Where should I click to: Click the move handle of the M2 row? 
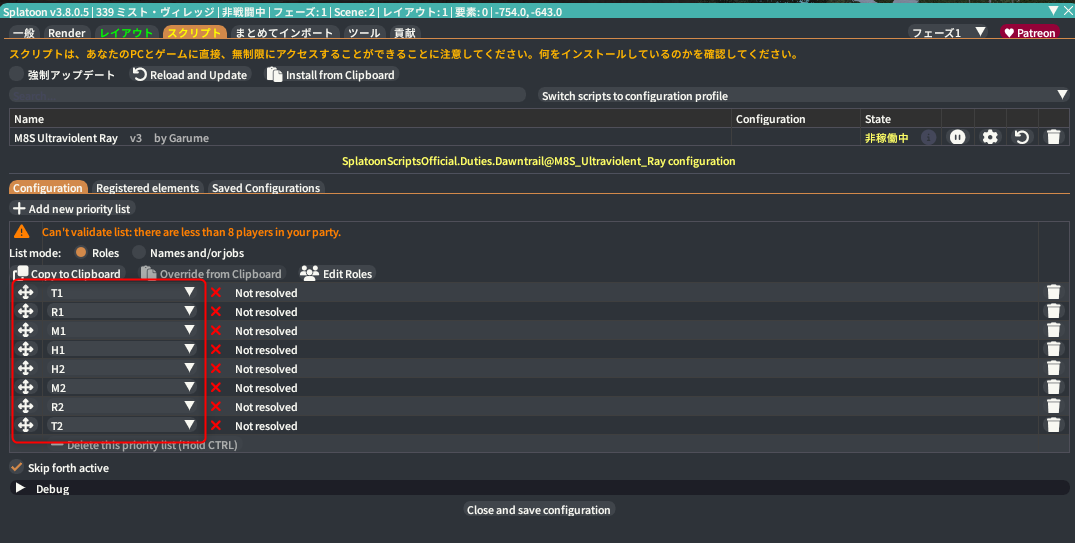[x=25, y=387]
